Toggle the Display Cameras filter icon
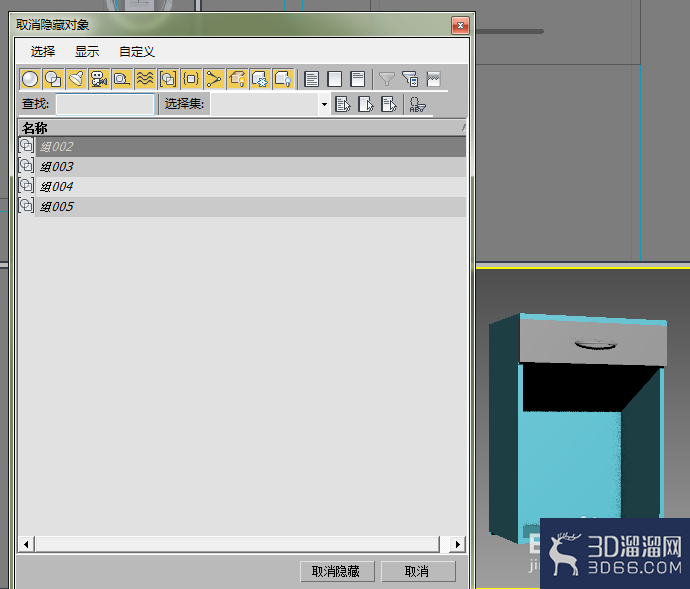Screen dimensions: 690x589 point(99,79)
